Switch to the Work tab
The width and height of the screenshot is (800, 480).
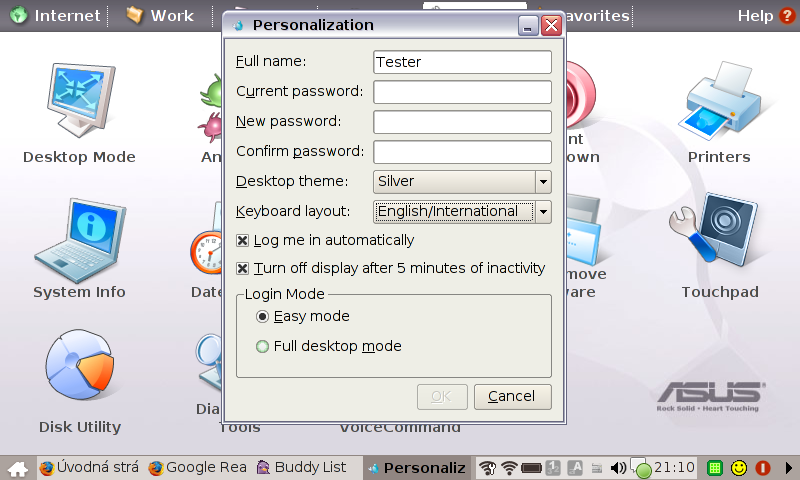click(x=160, y=15)
